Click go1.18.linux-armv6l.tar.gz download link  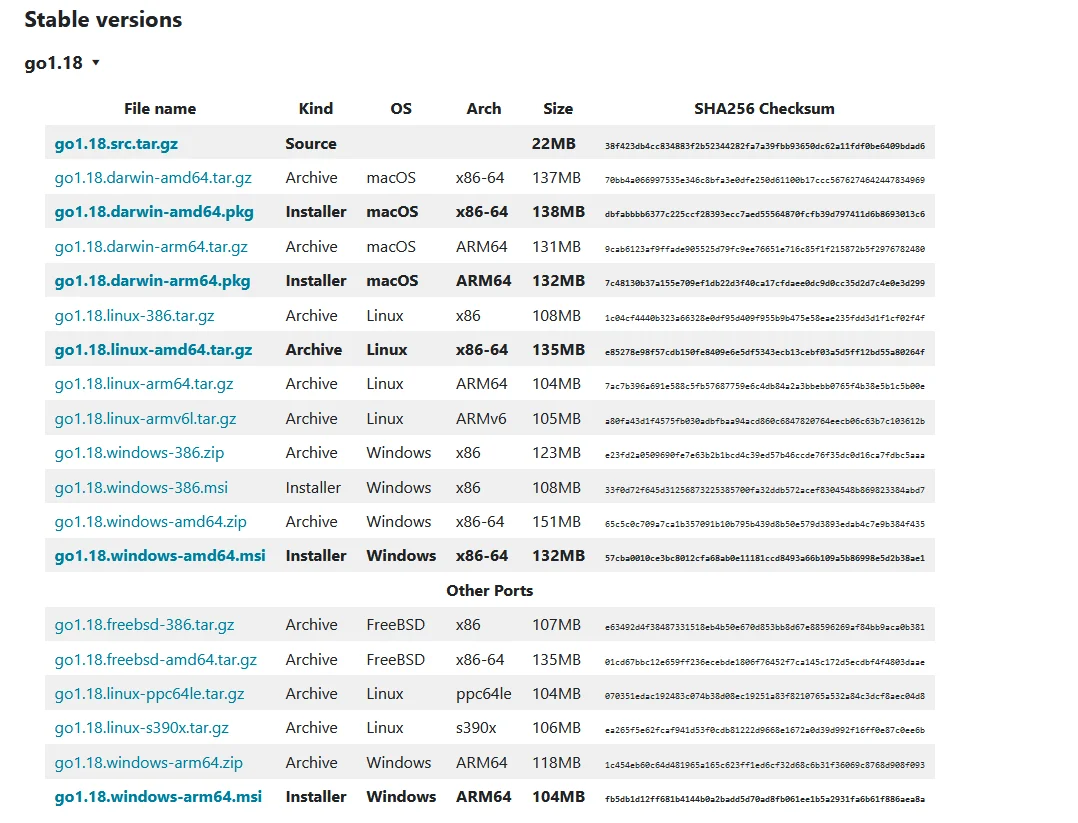pyautogui.click(x=145, y=419)
